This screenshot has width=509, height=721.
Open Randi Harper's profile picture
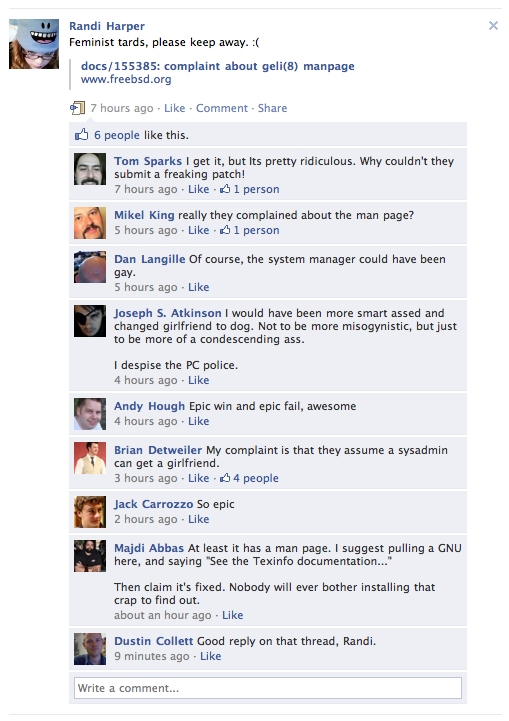click(x=34, y=44)
